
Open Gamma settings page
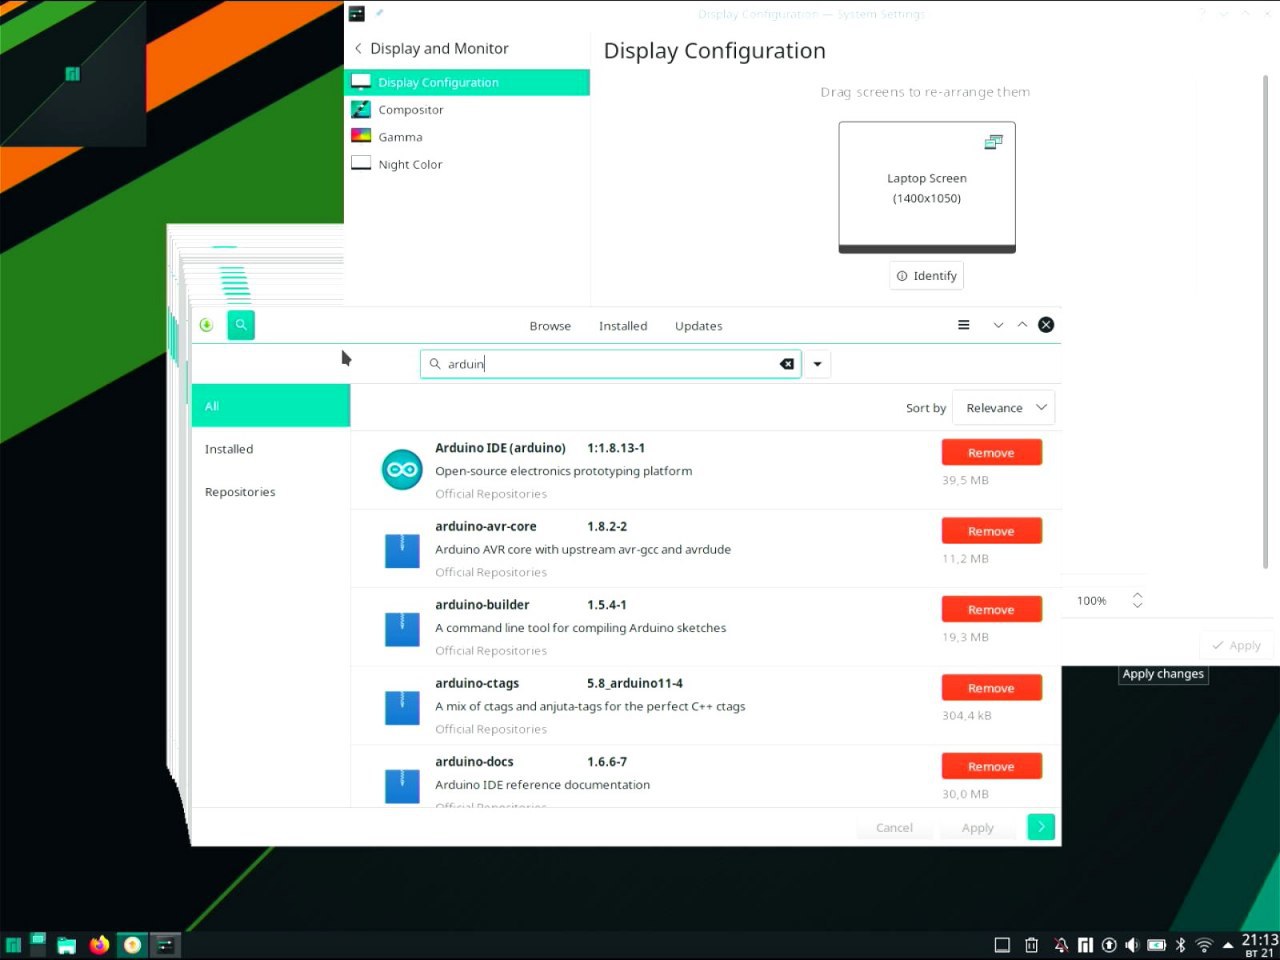coord(467,137)
